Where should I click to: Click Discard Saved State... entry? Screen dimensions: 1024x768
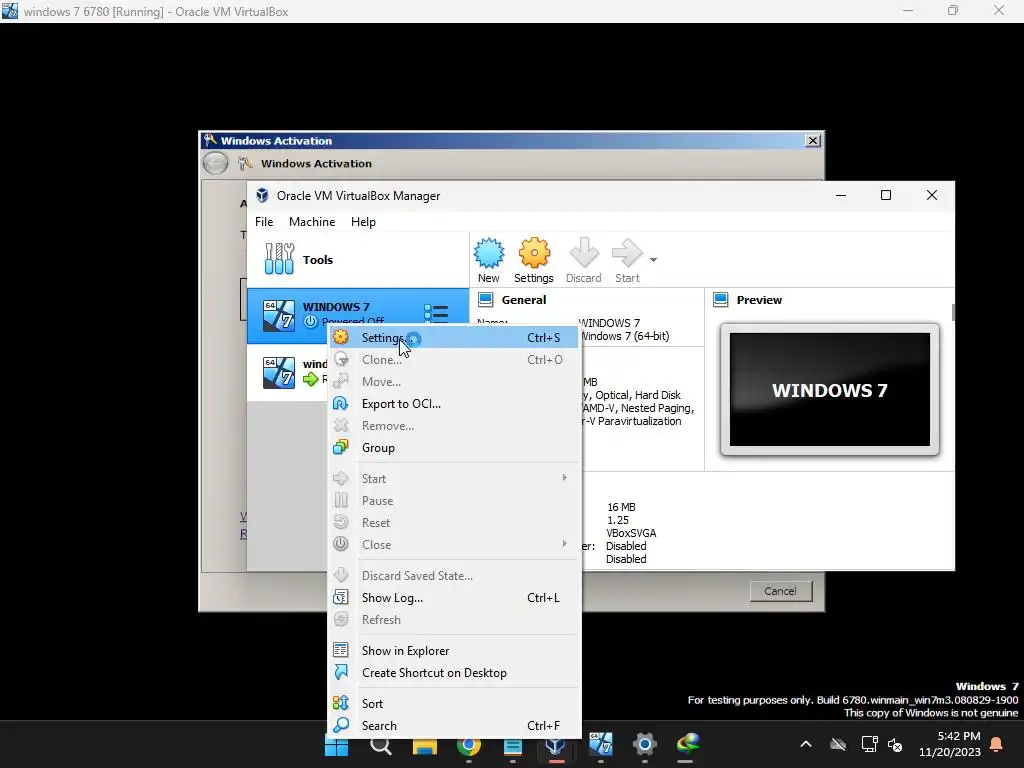[453, 576]
